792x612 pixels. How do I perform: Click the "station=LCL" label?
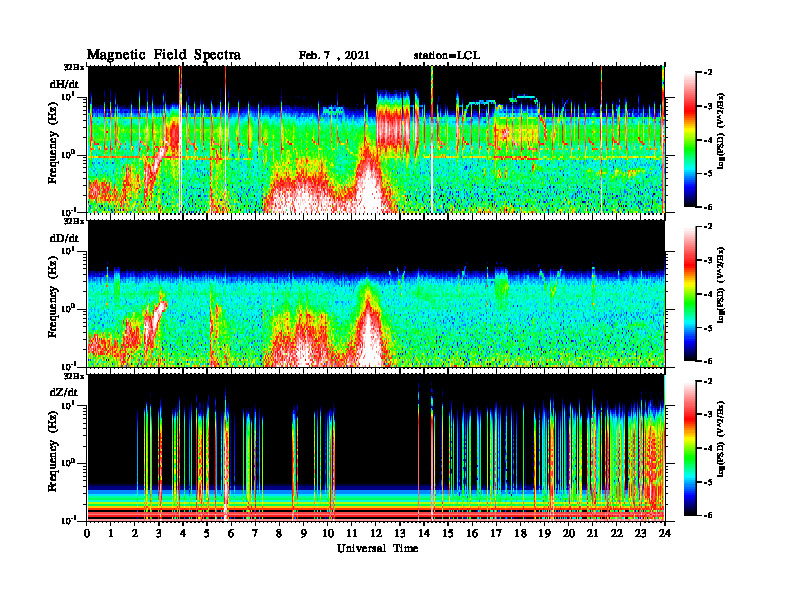[x=446, y=56]
